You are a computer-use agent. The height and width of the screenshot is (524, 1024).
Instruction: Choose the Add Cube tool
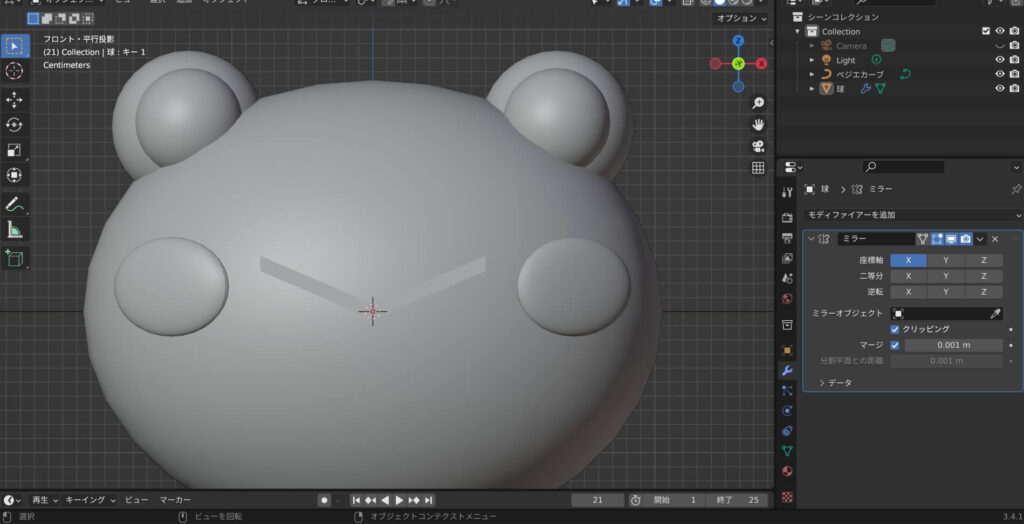tap(15, 259)
